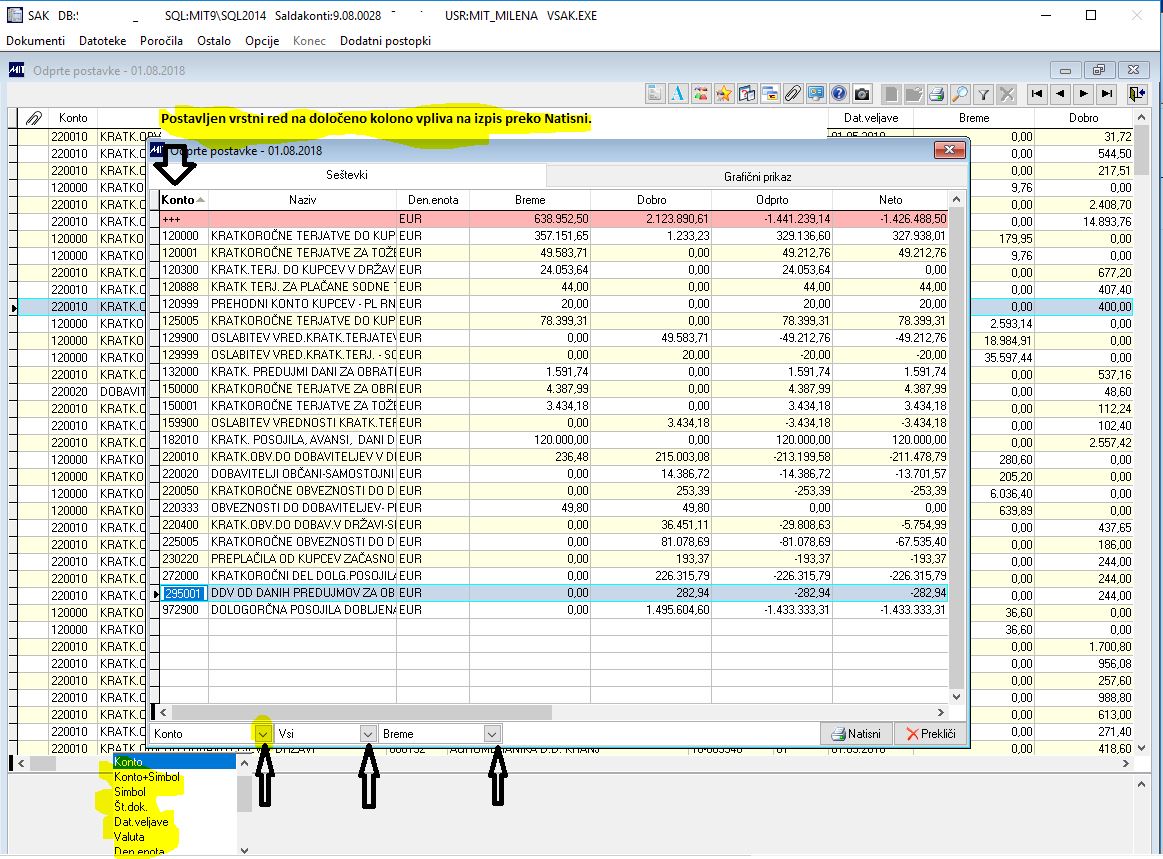
Task: Open the Dodatni postopki menu
Action: 385,41
